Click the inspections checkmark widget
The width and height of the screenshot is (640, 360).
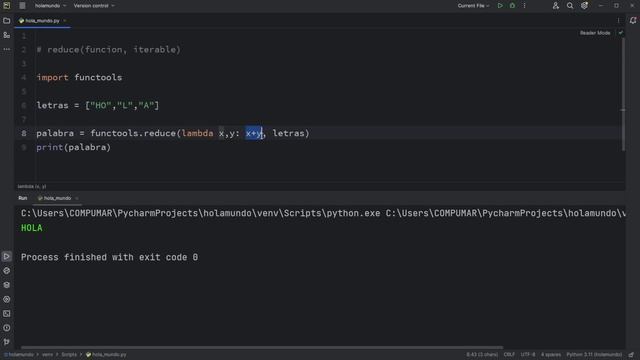click(x=620, y=33)
